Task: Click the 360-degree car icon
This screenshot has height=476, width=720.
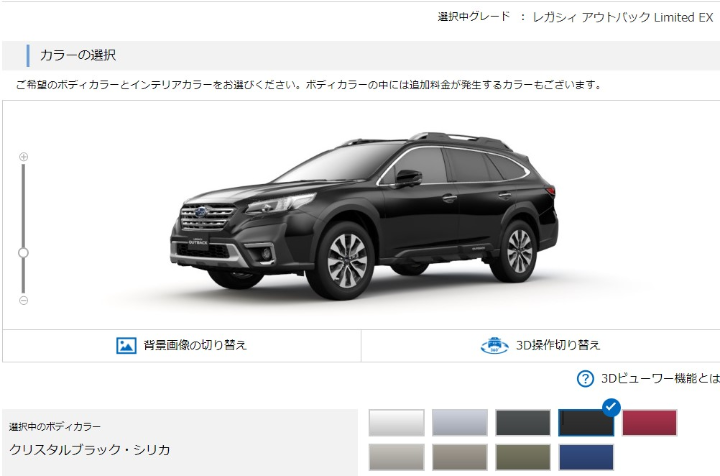Action: click(494, 345)
